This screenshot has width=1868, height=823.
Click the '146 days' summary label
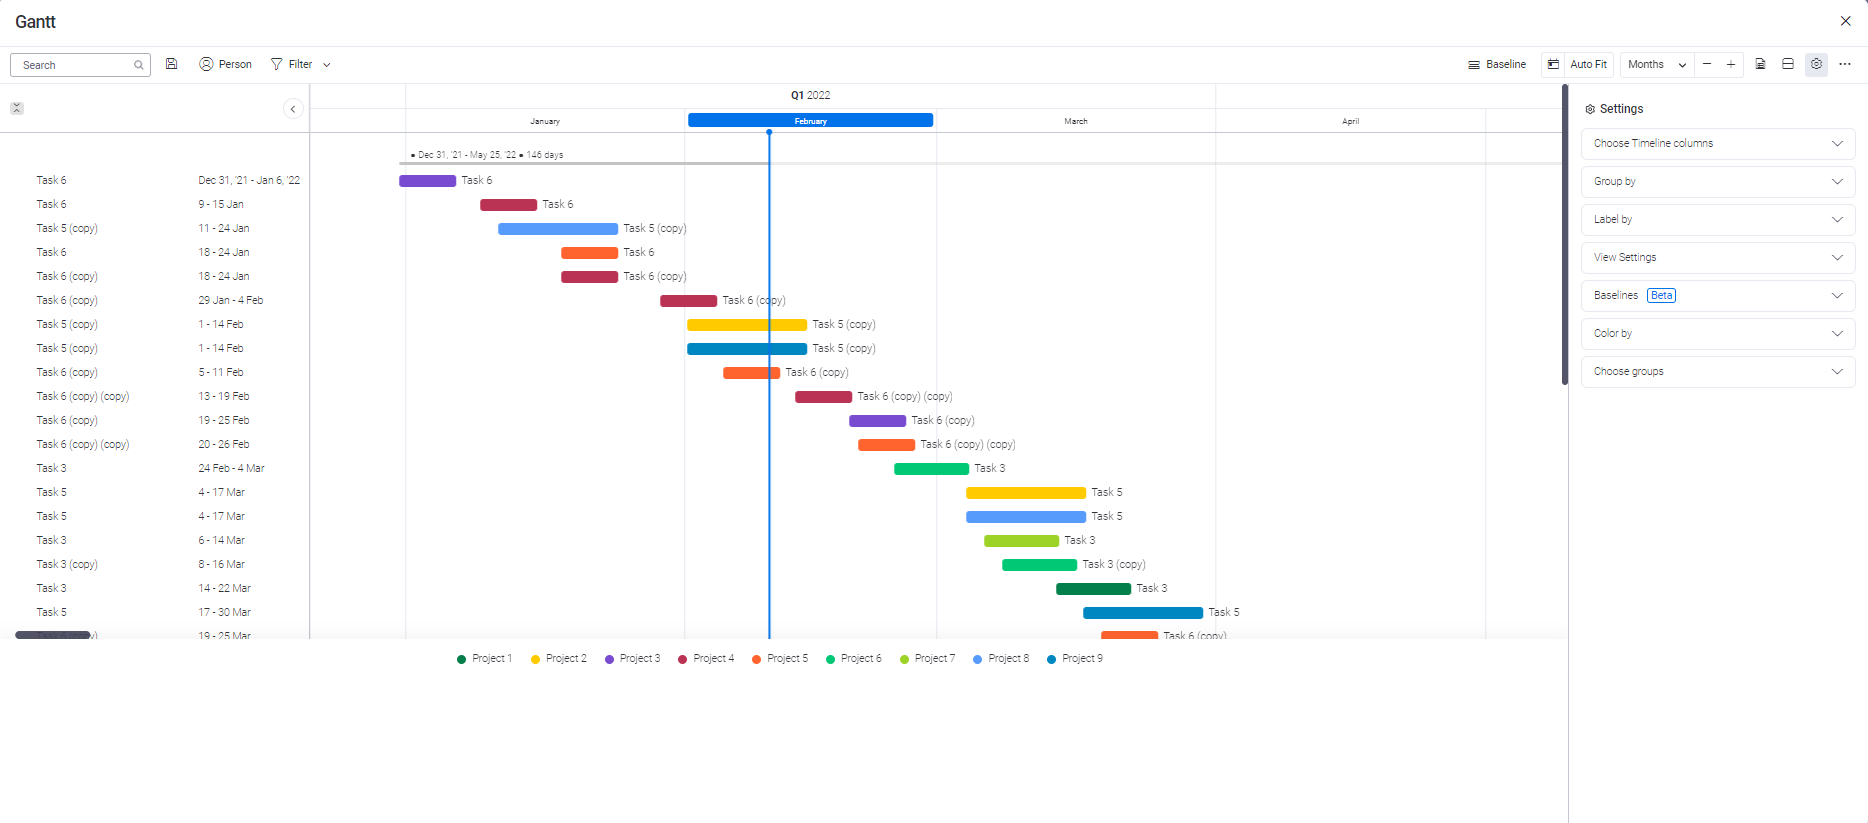(x=545, y=155)
